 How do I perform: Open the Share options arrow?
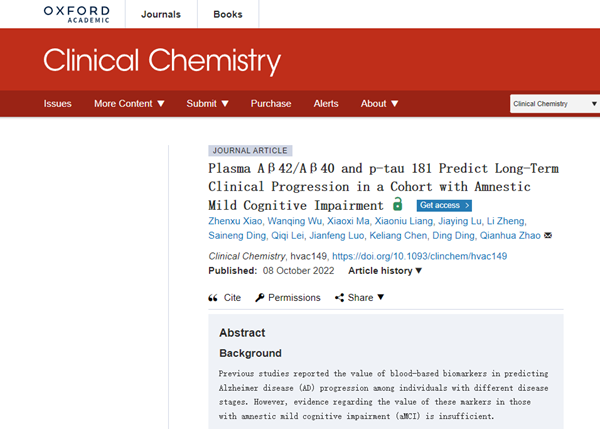380,297
